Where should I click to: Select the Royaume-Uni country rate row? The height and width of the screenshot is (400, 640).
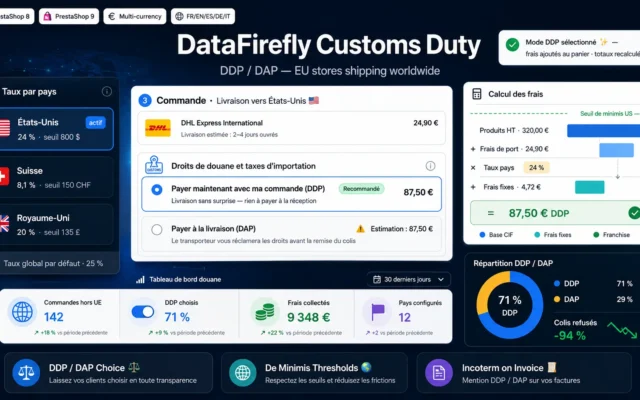tap(56, 224)
